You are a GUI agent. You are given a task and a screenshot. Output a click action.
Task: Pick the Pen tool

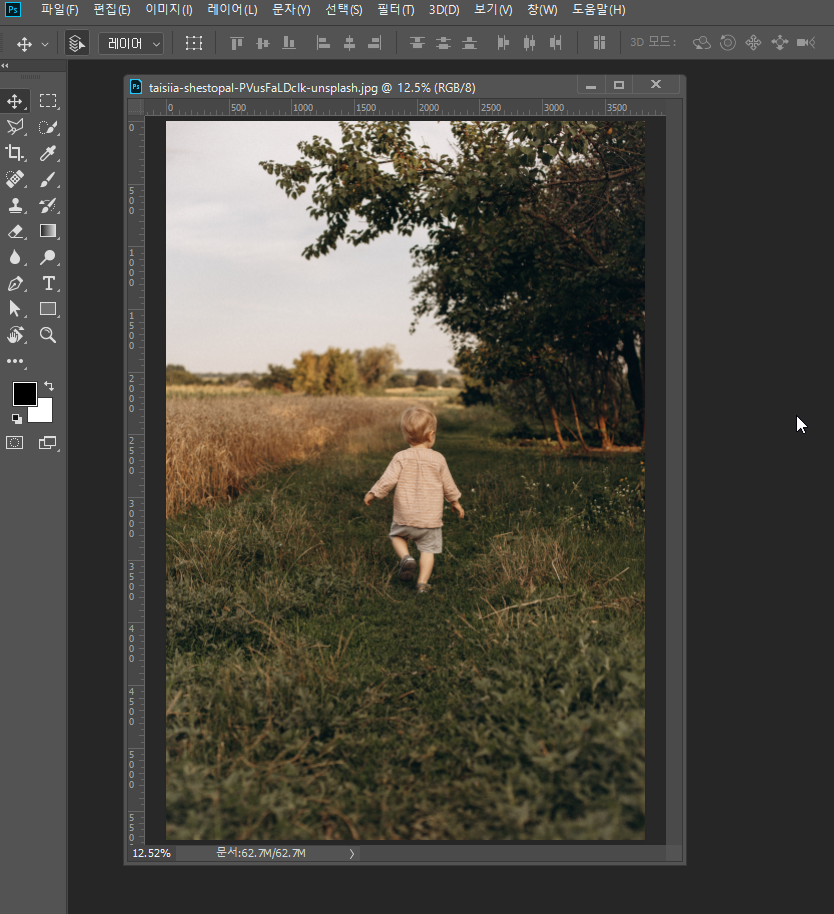click(15, 283)
